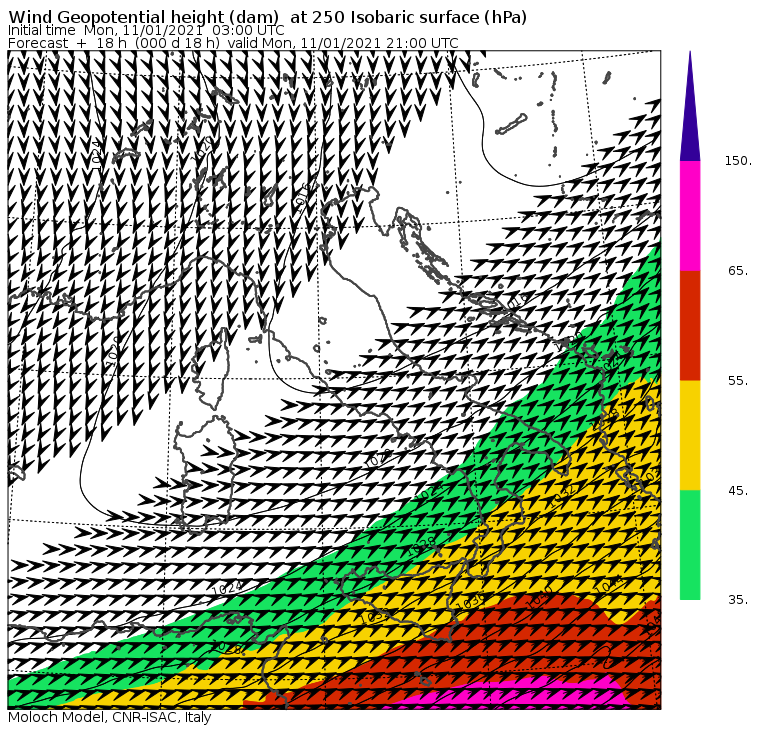Click the legend label '150.'
The height and width of the screenshot is (731, 760).
coord(738,161)
